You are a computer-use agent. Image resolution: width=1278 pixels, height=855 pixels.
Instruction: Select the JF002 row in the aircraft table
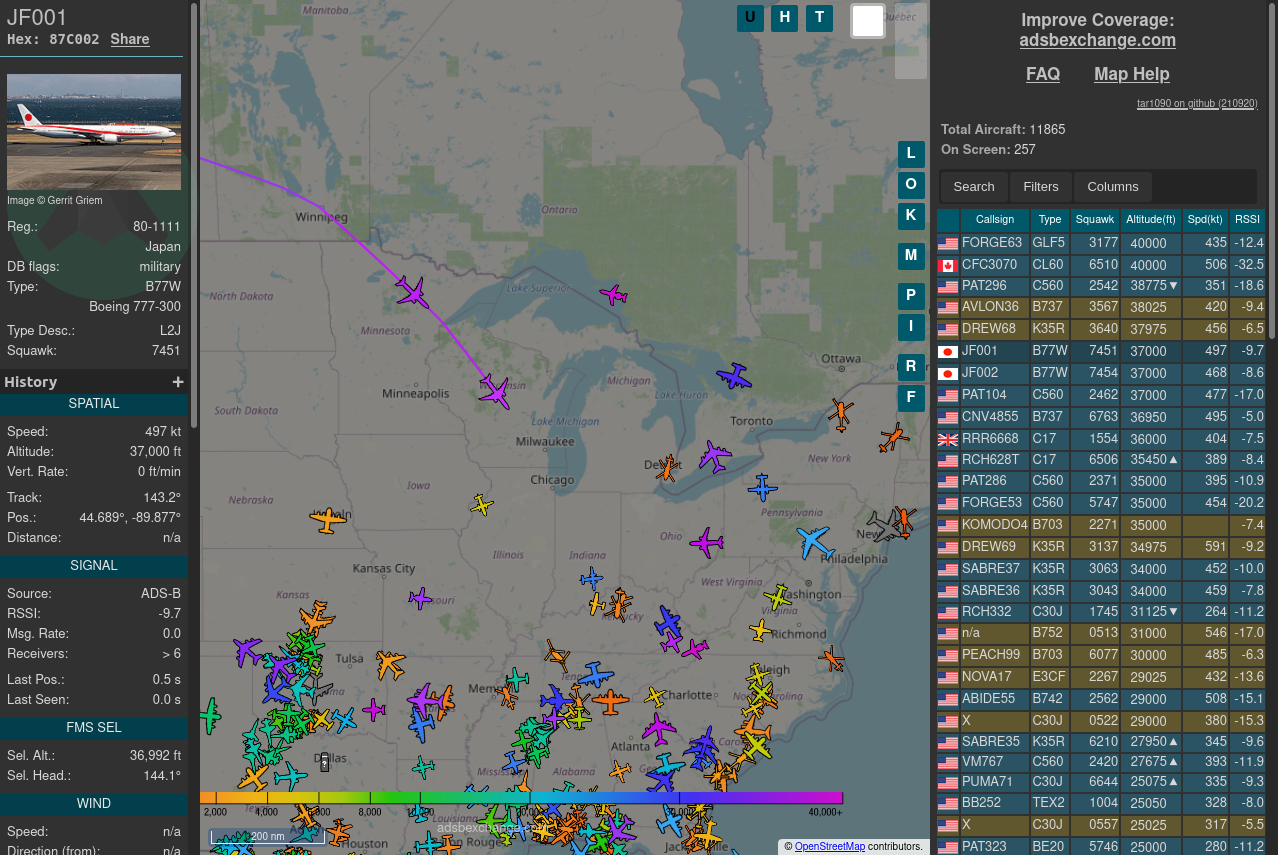click(1101, 373)
